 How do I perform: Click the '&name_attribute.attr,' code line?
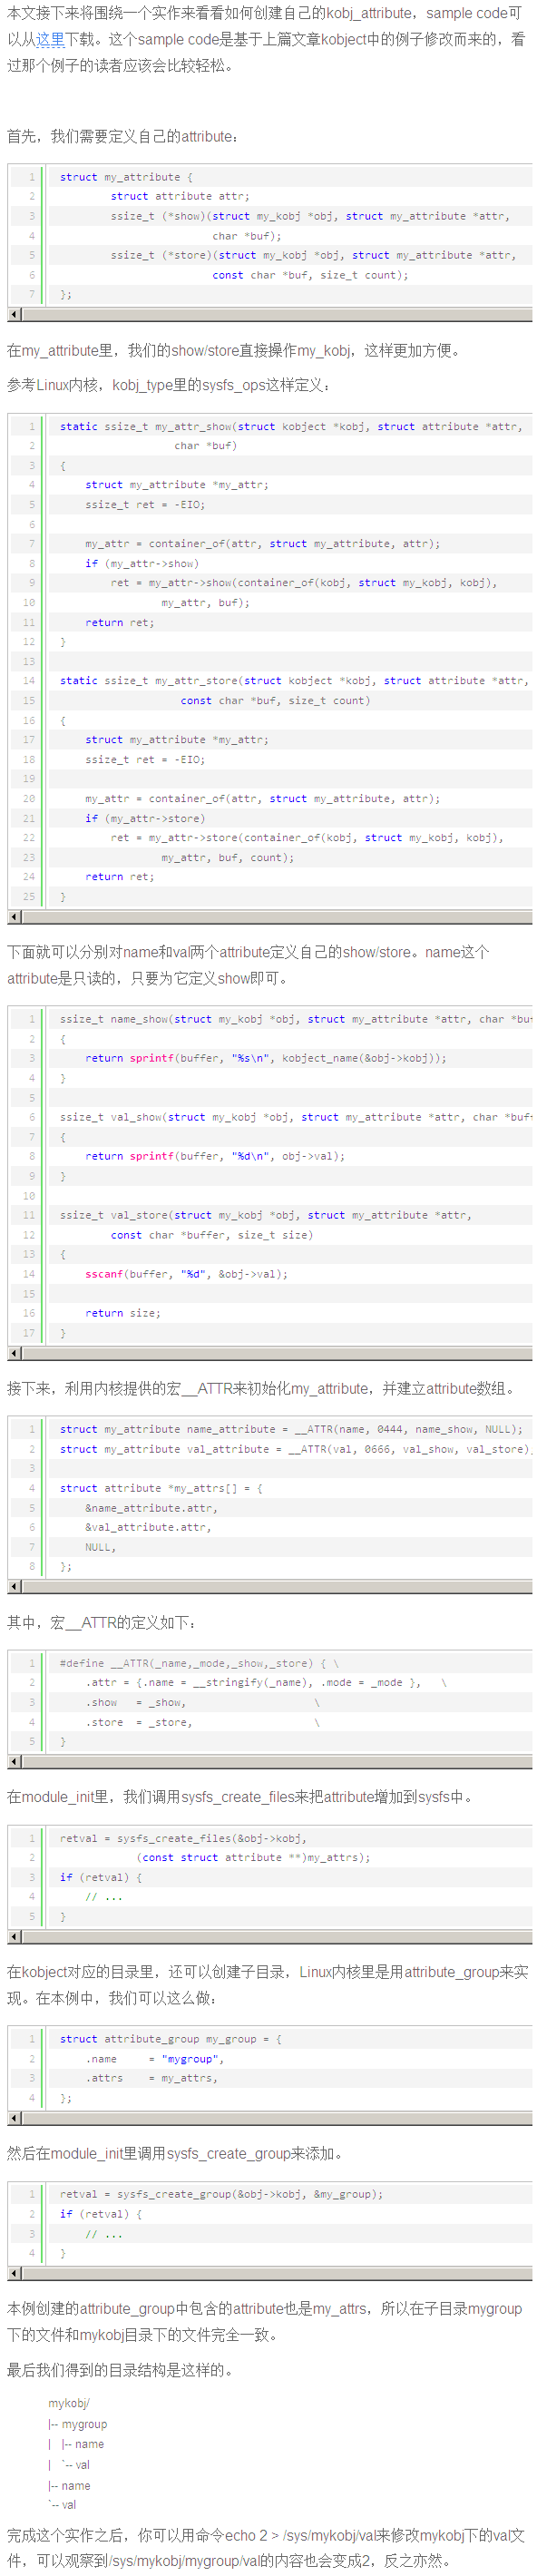151,1508
